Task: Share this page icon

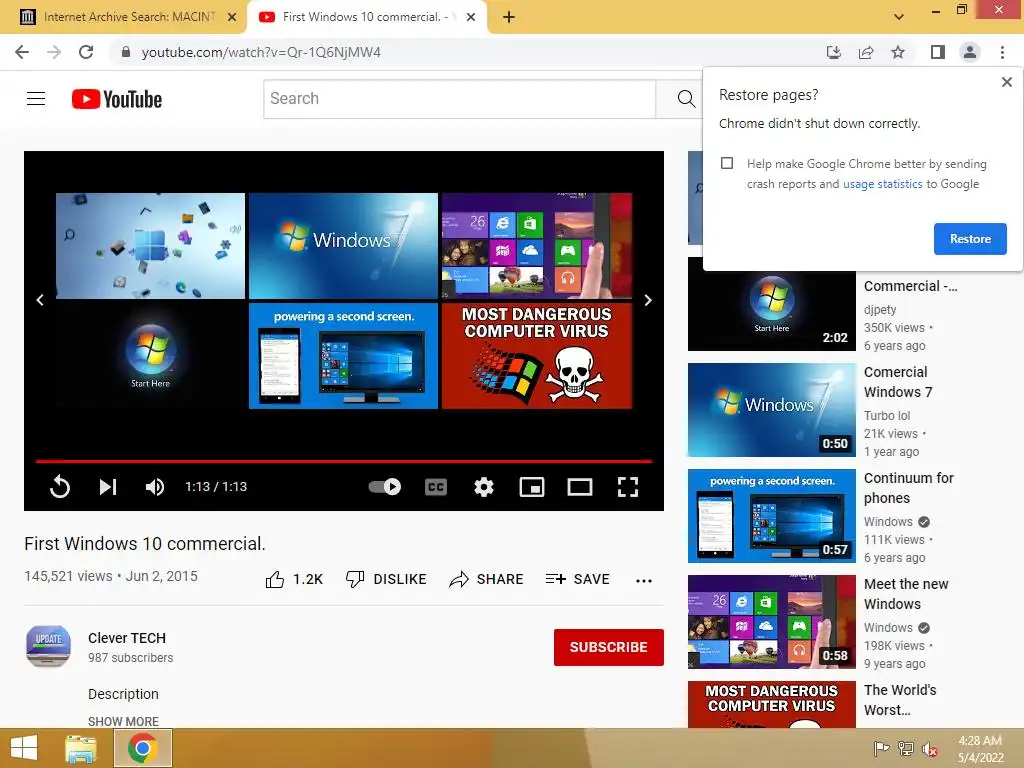Action: click(x=866, y=52)
